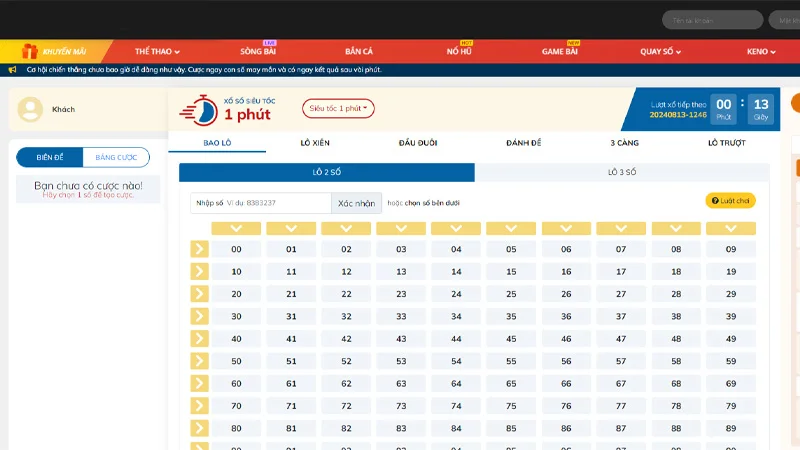Open the Luật chơi rules button
800x450 pixels.
point(730,201)
